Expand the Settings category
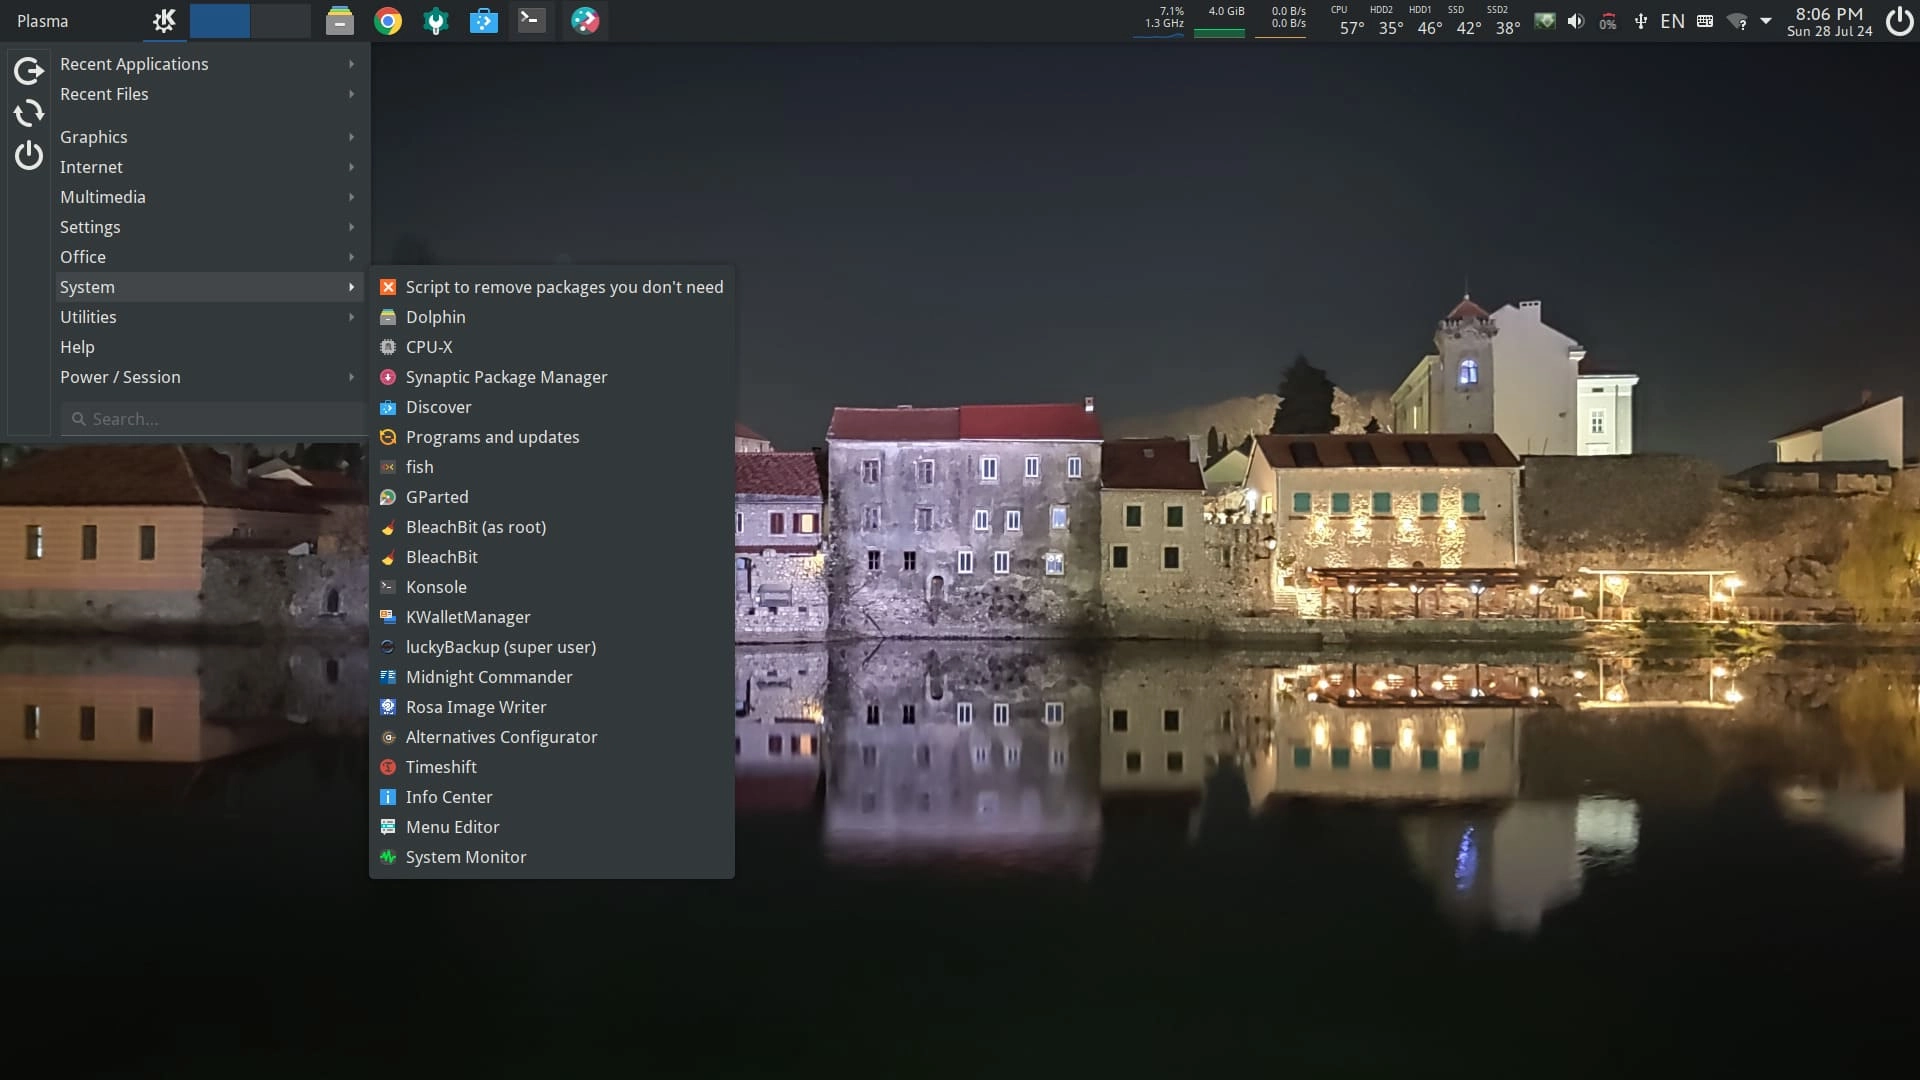Image resolution: width=1920 pixels, height=1080 pixels. [208, 227]
